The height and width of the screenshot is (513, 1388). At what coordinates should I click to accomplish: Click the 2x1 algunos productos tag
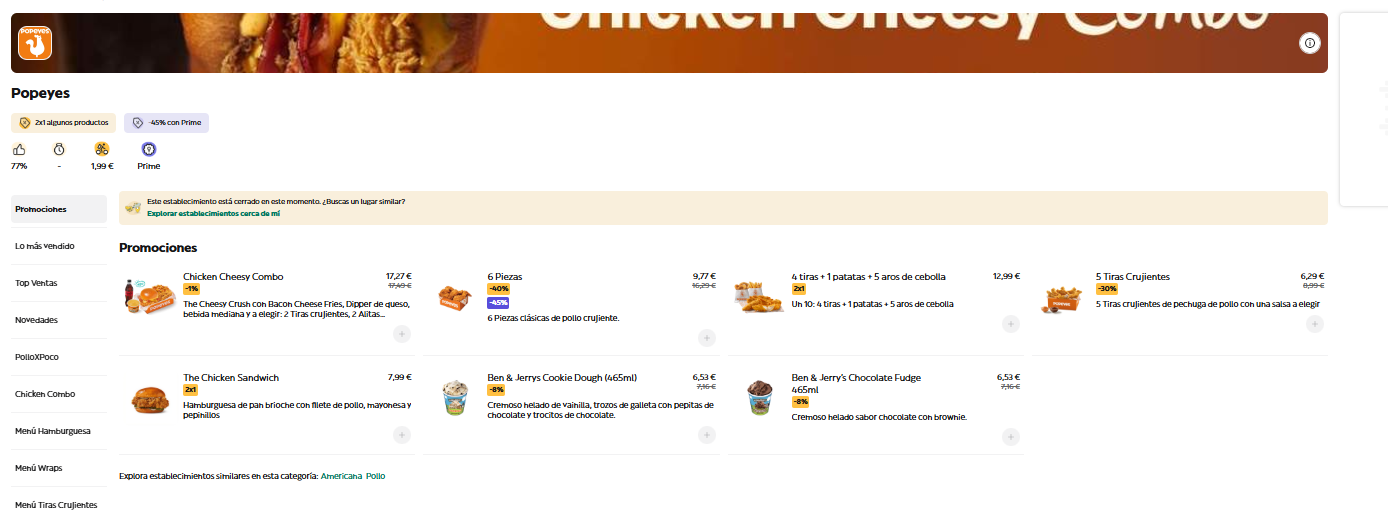click(64, 123)
